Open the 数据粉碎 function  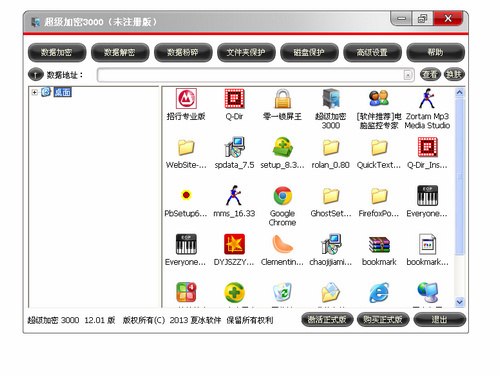[183, 52]
